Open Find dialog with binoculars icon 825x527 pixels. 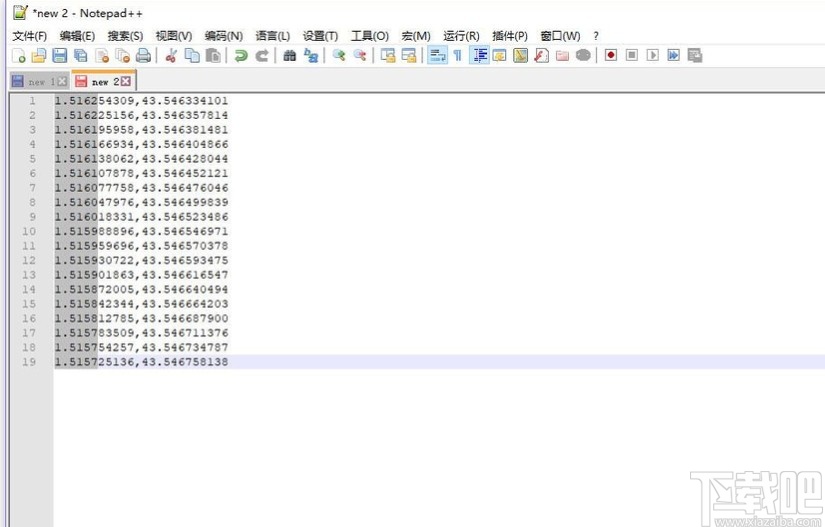tap(289, 55)
